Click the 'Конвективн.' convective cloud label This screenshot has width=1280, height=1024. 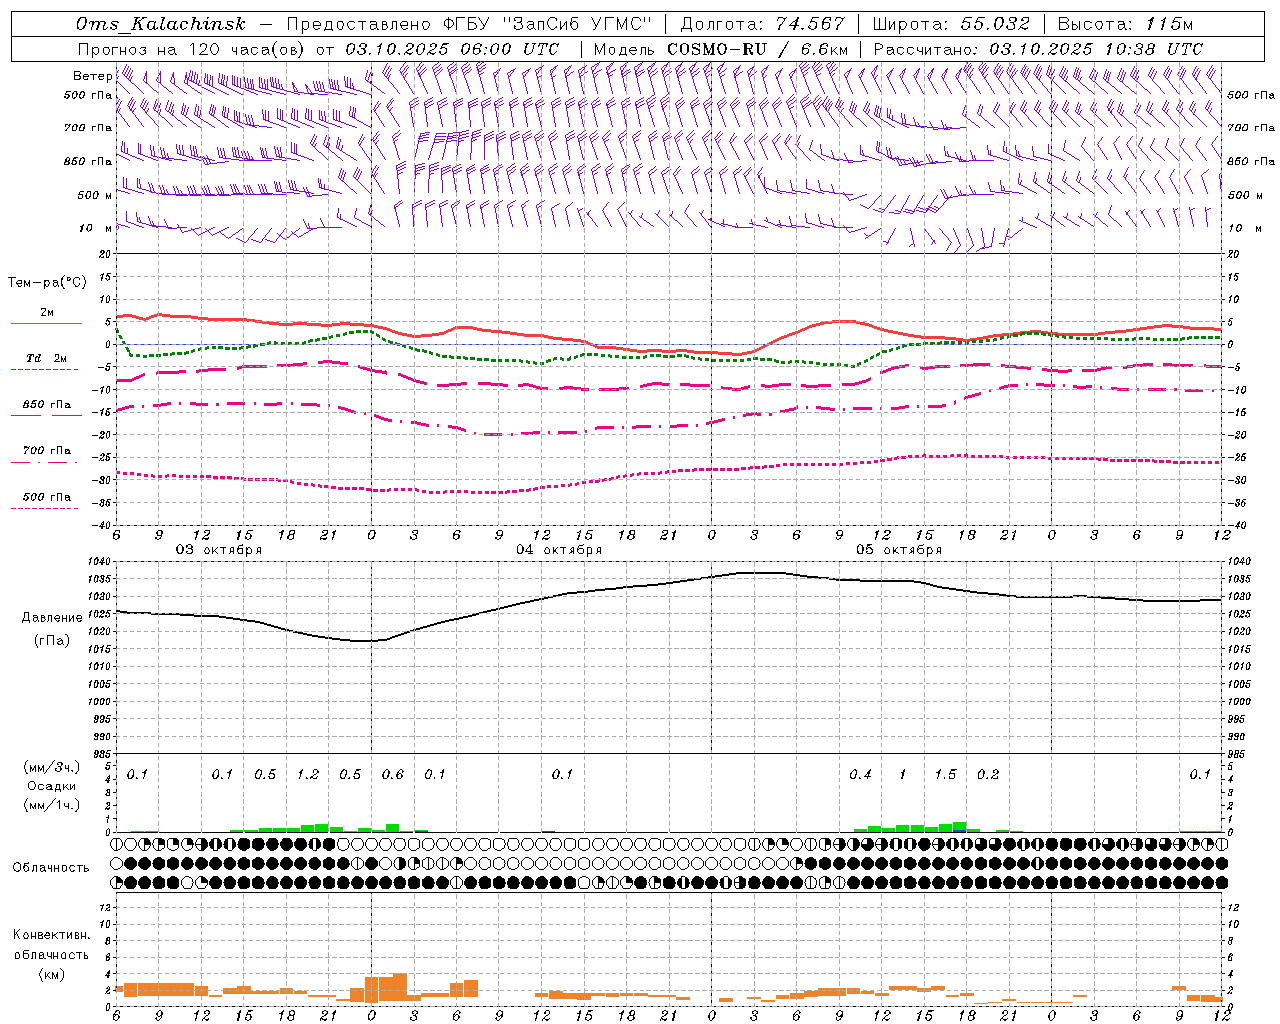(51, 935)
